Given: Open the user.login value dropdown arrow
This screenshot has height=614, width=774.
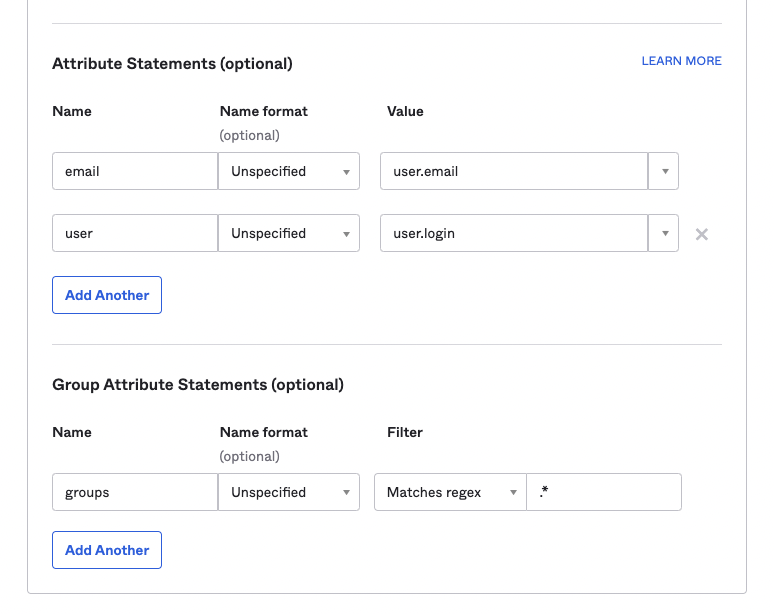Looking at the screenshot, I should [x=664, y=233].
